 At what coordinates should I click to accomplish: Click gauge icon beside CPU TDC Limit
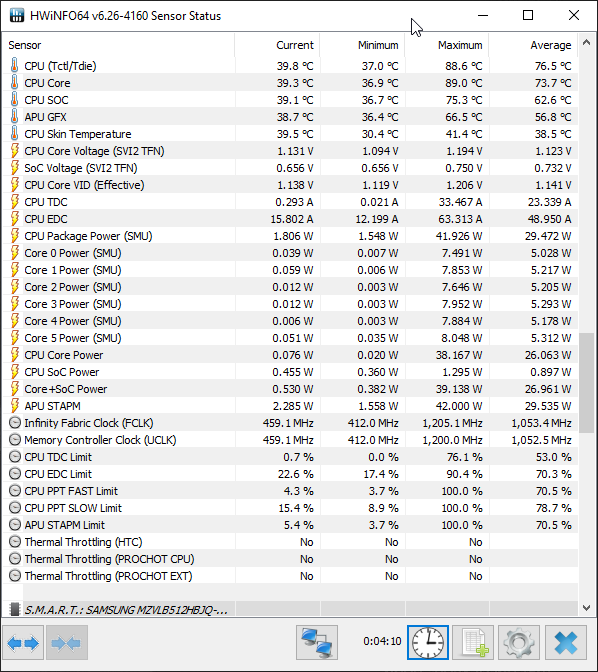pos(15,457)
